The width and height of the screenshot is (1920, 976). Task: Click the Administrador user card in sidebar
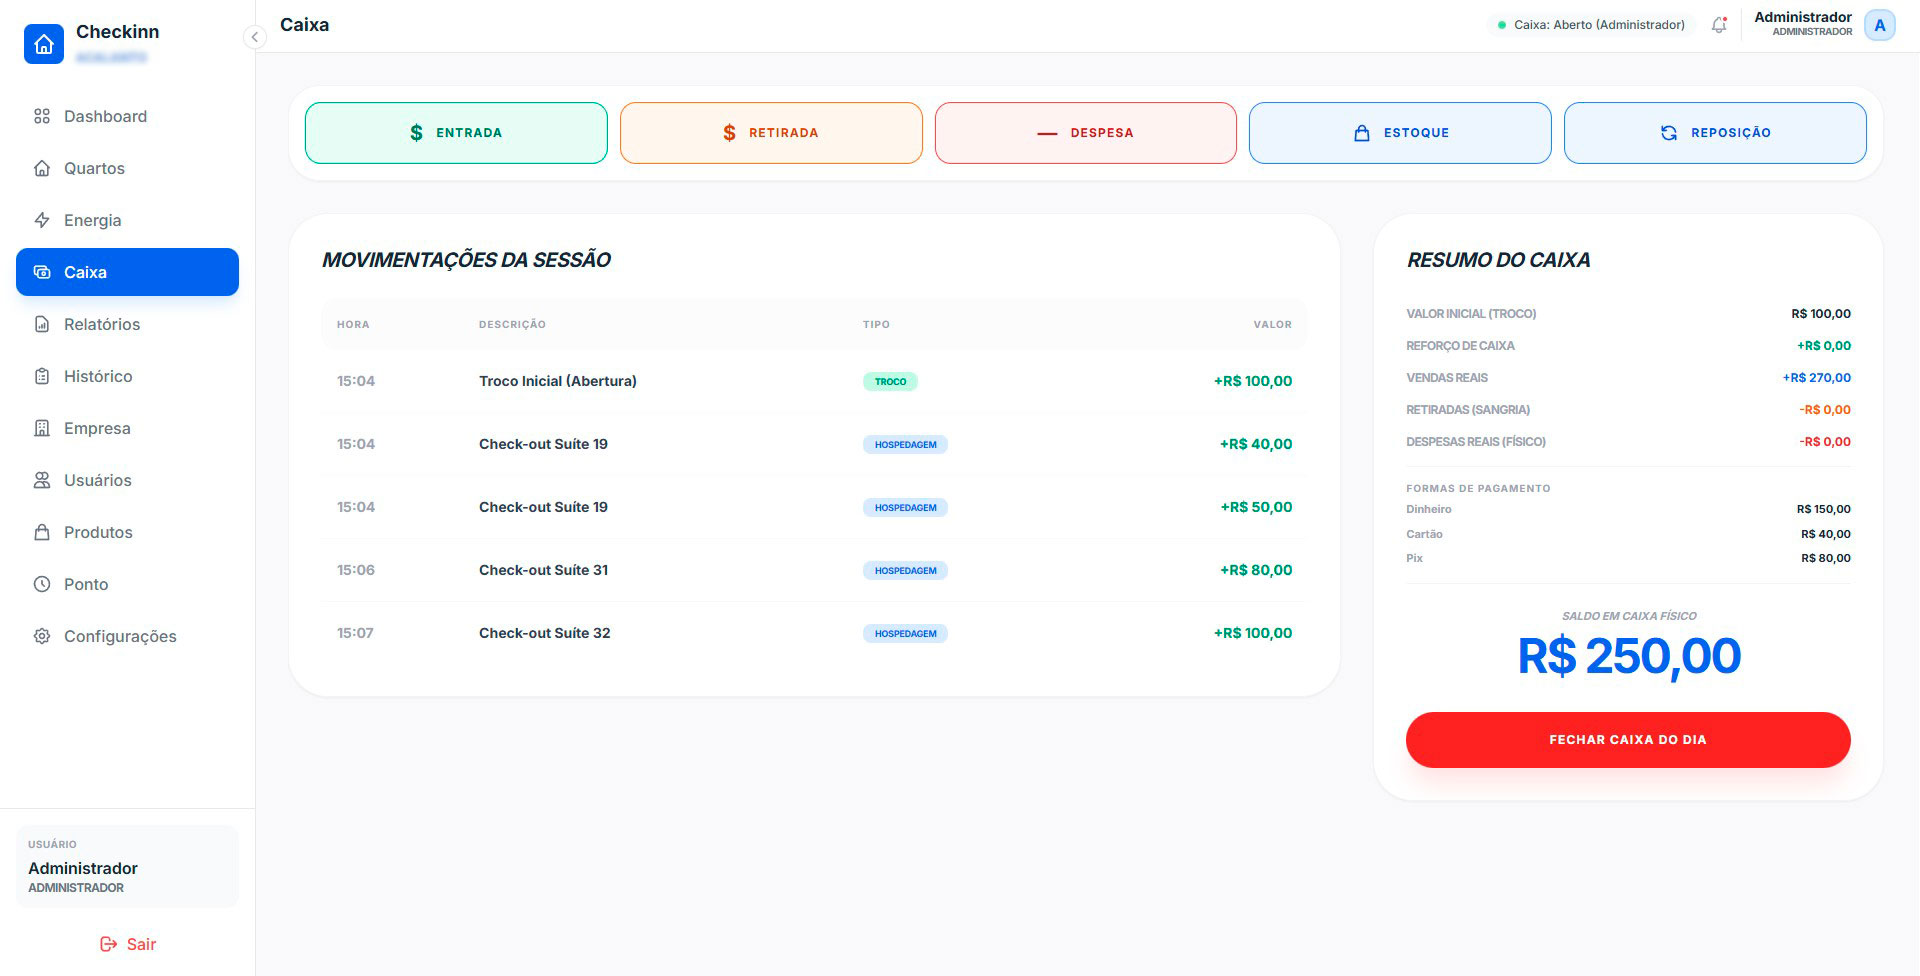(127, 866)
